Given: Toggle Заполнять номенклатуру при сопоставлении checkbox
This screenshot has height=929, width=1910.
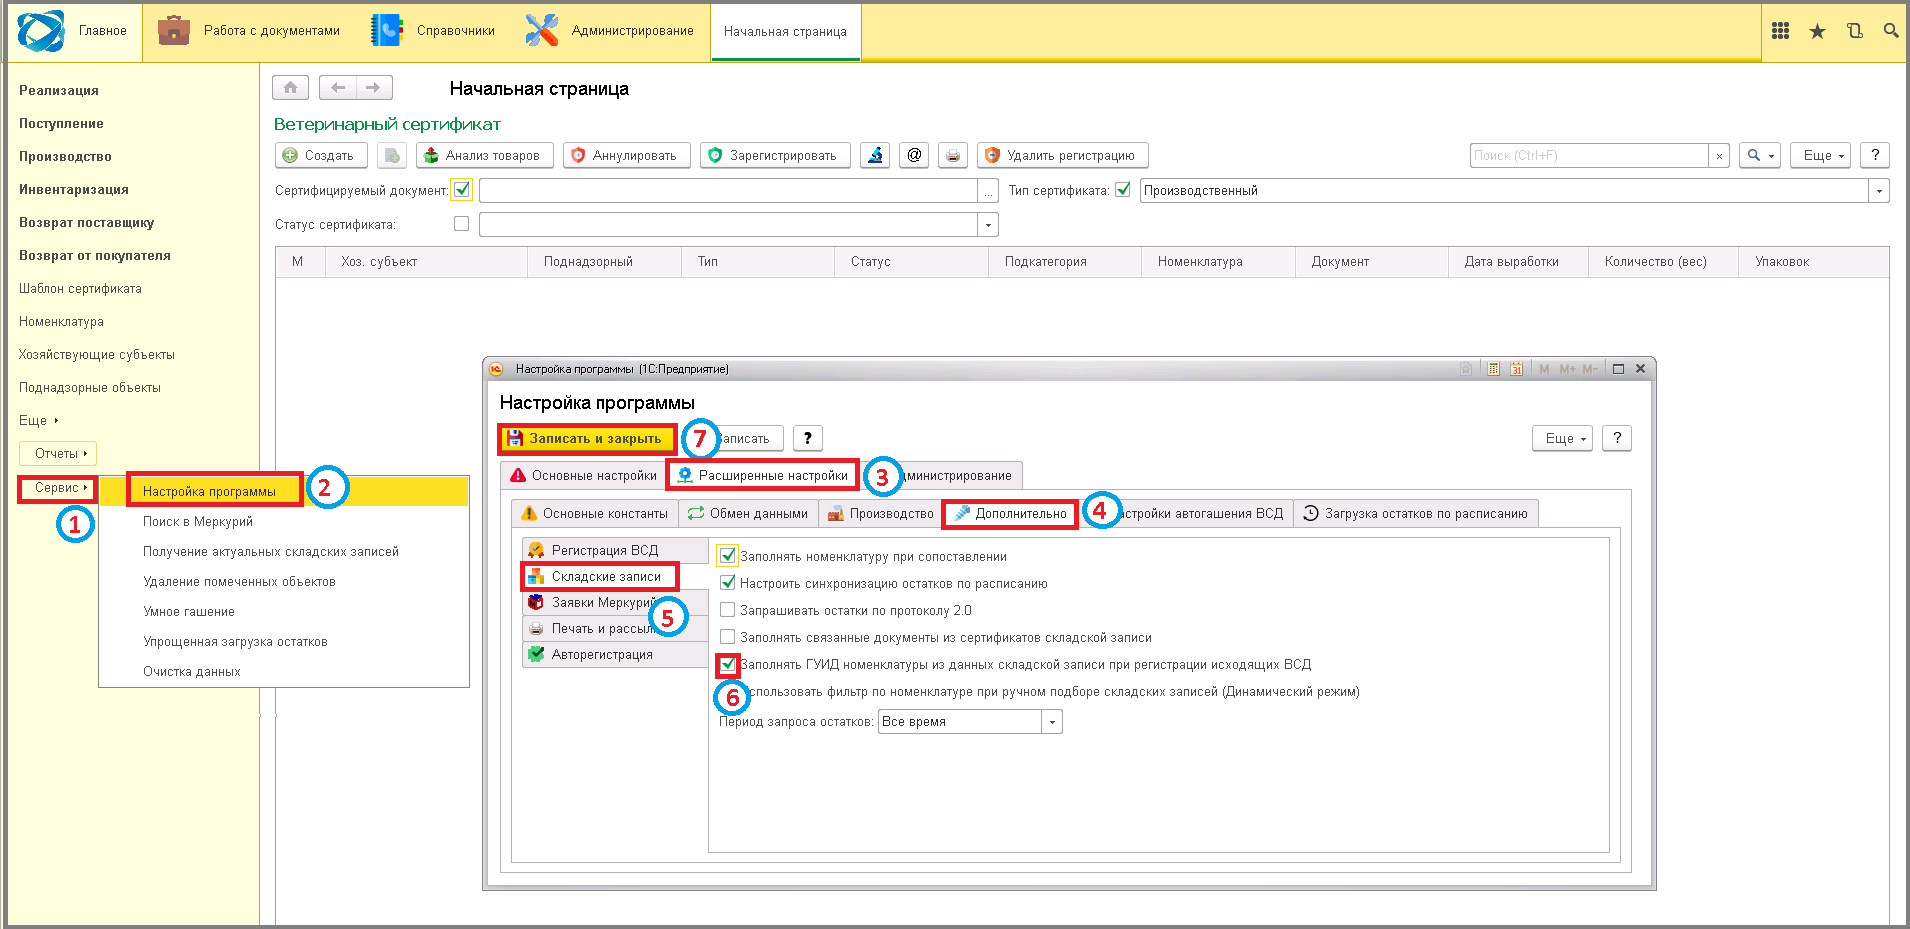Looking at the screenshot, I should 728,555.
